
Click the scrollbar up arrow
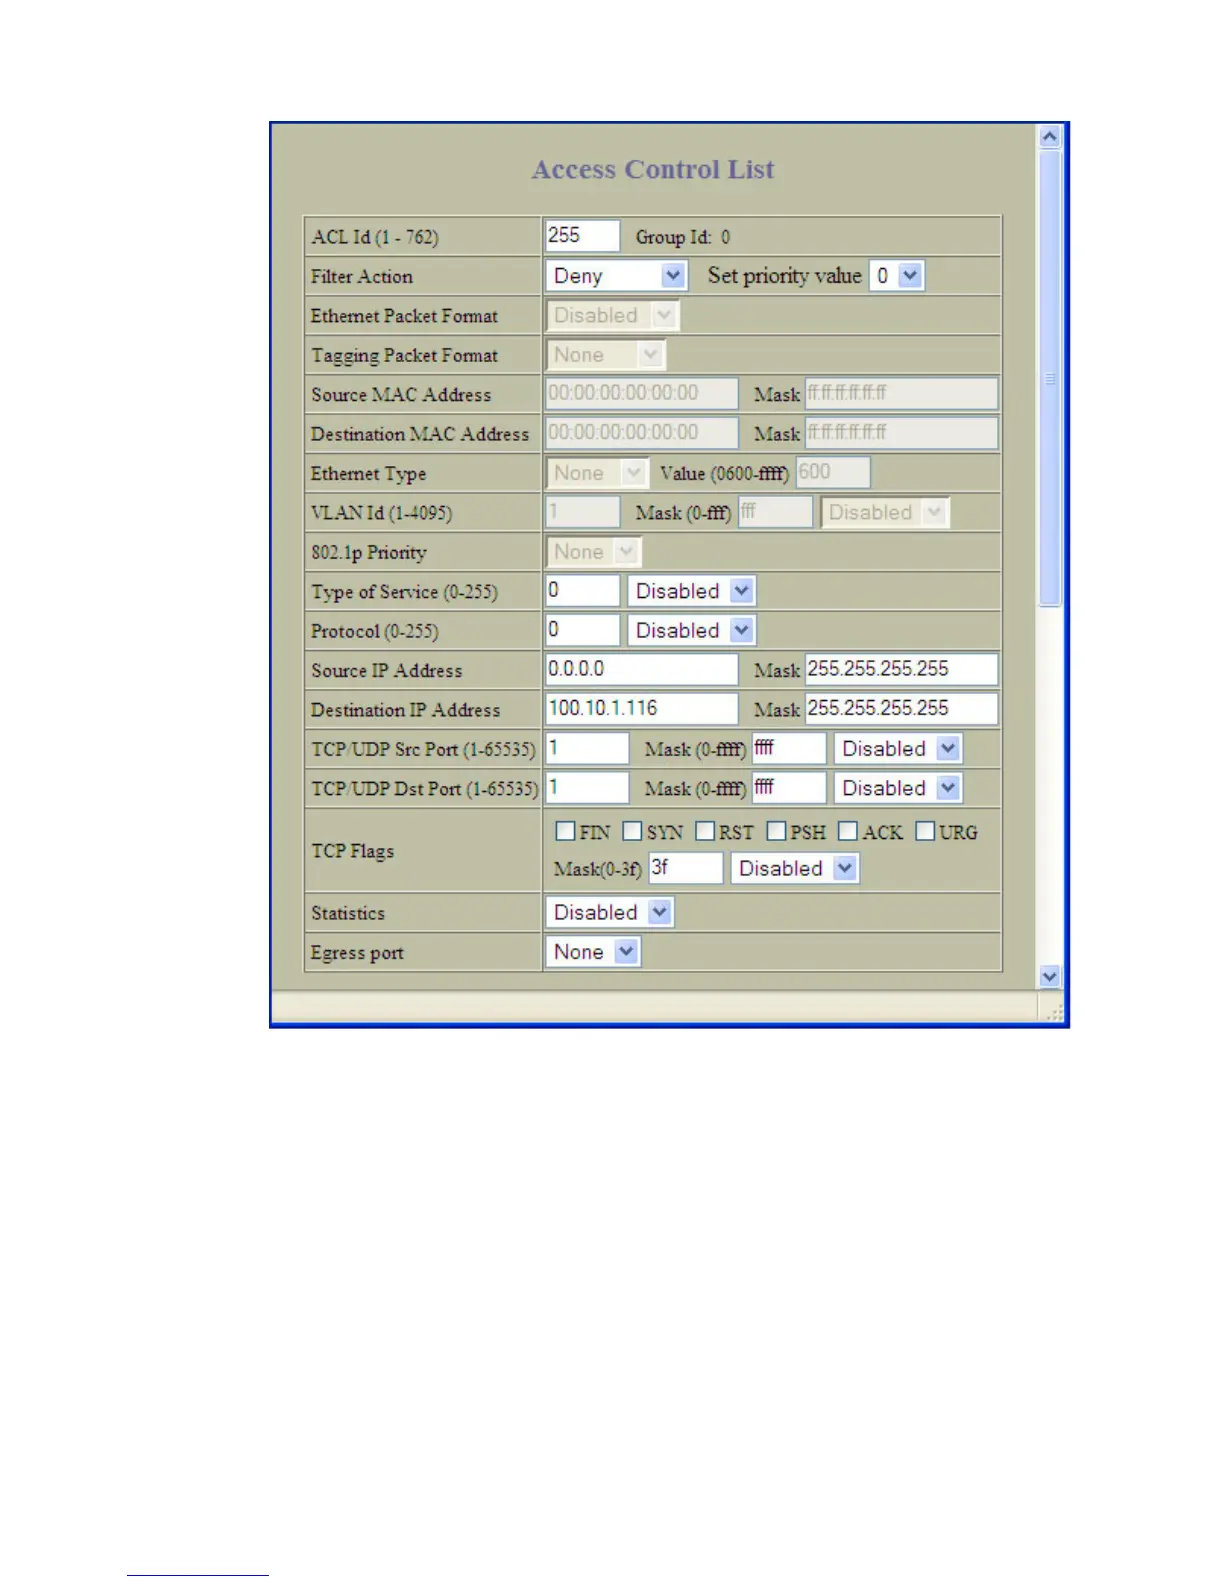pos(1049,137)
